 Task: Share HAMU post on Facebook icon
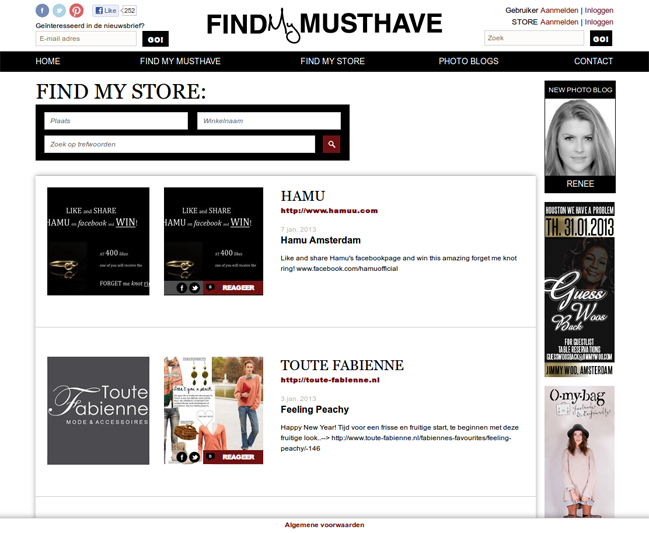coord(182,288)
